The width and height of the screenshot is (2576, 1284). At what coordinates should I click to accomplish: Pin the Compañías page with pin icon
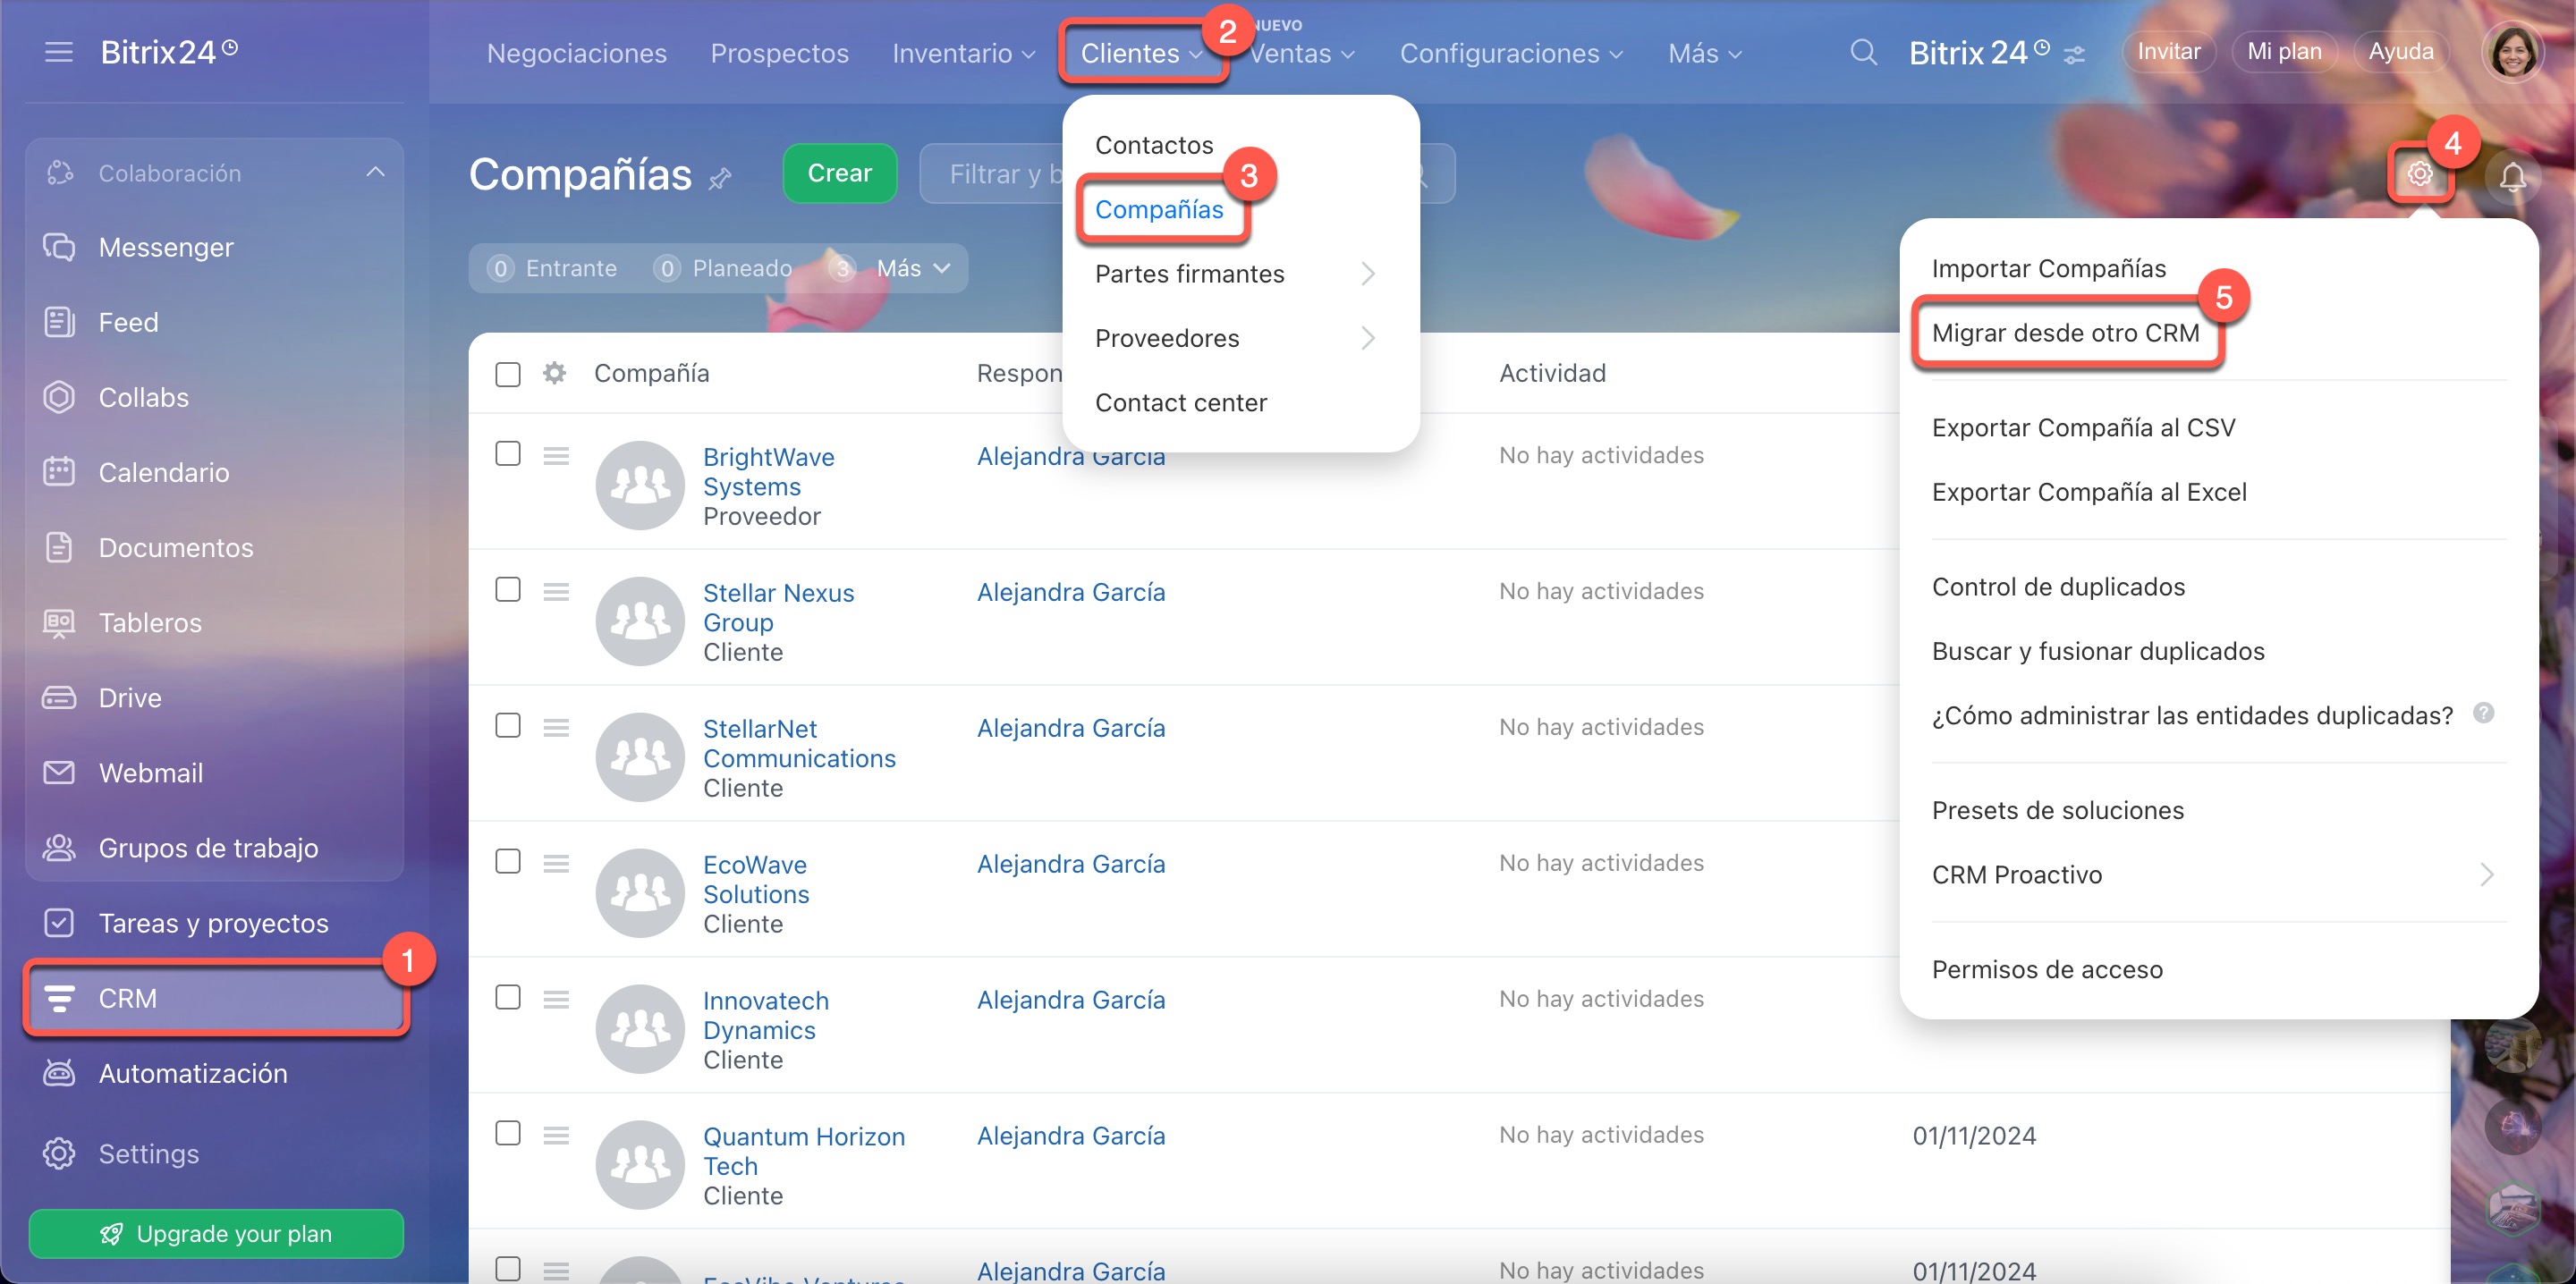(720, 179)
